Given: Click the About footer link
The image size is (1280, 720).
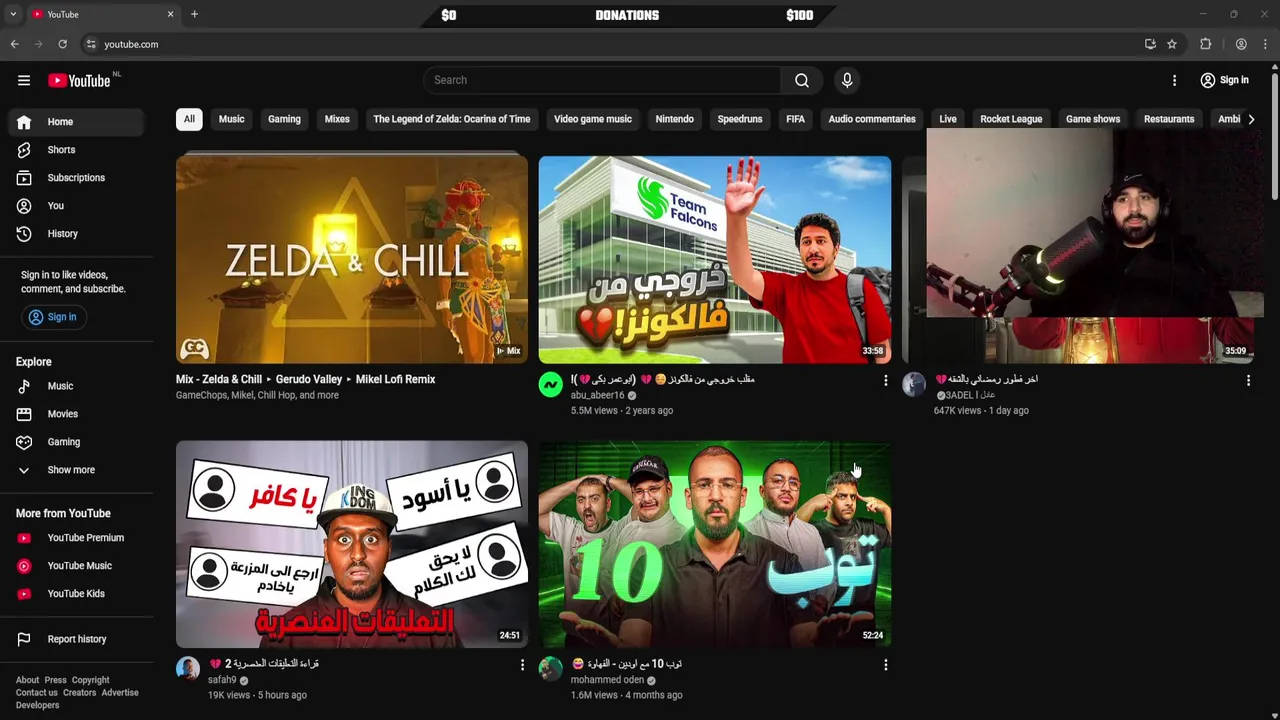Looking at the screenshot, I should point(28,680).
